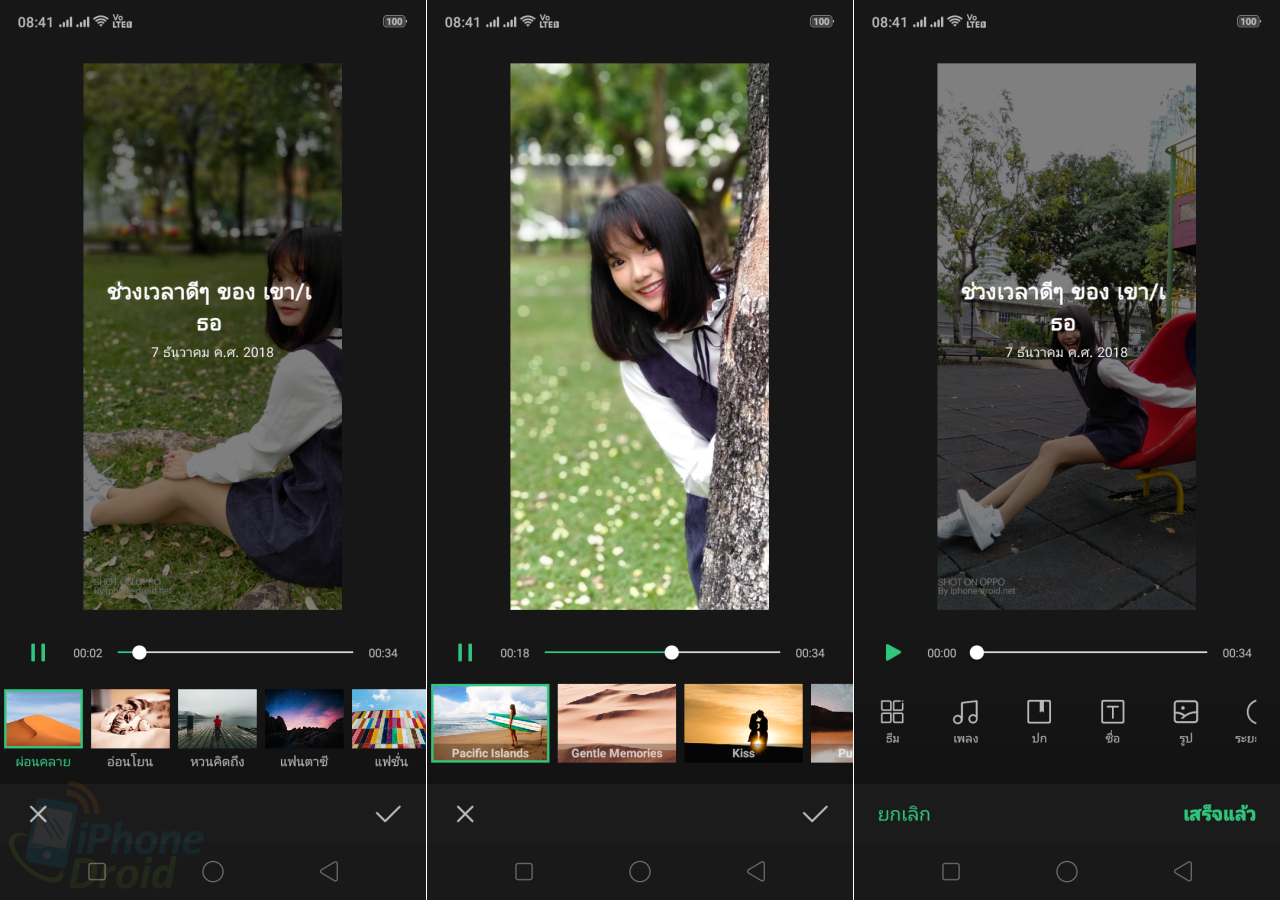Open the เพลง music note icon
The width and height of the screenshot is (1280, 900).
tap(965, 712)
